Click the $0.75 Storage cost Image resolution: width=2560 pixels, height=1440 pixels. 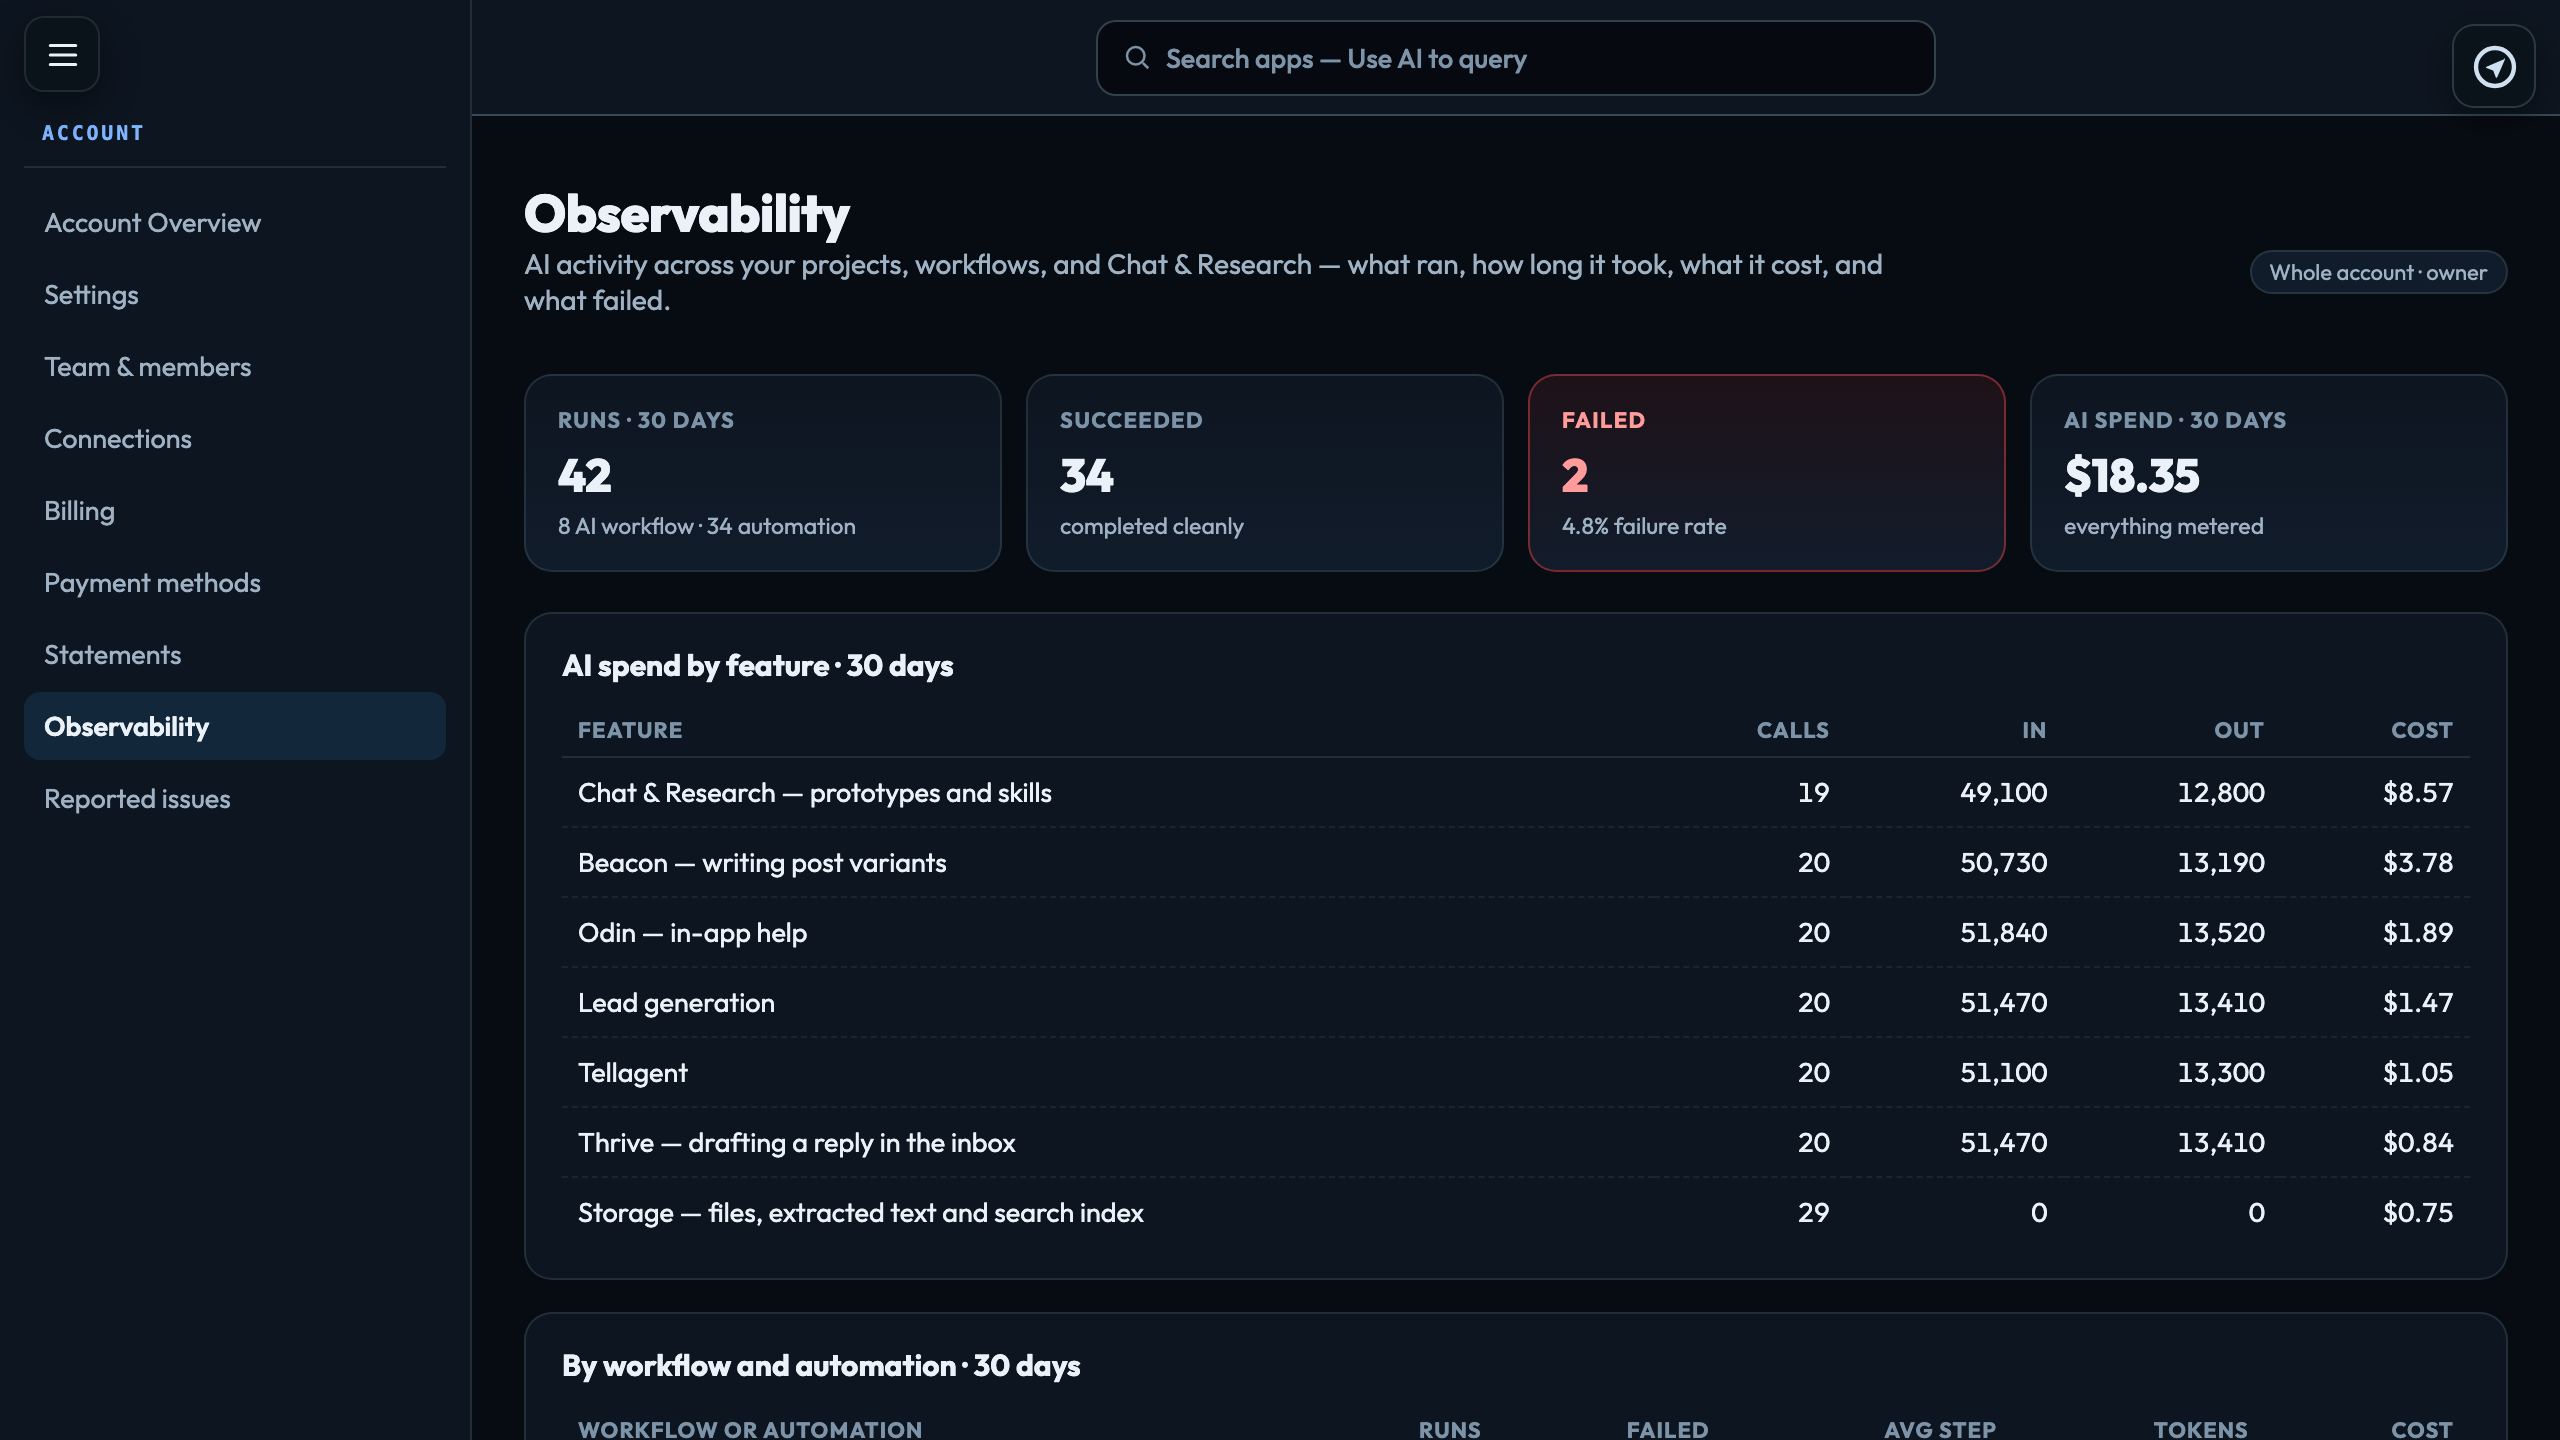(x=2418, y=1212)
